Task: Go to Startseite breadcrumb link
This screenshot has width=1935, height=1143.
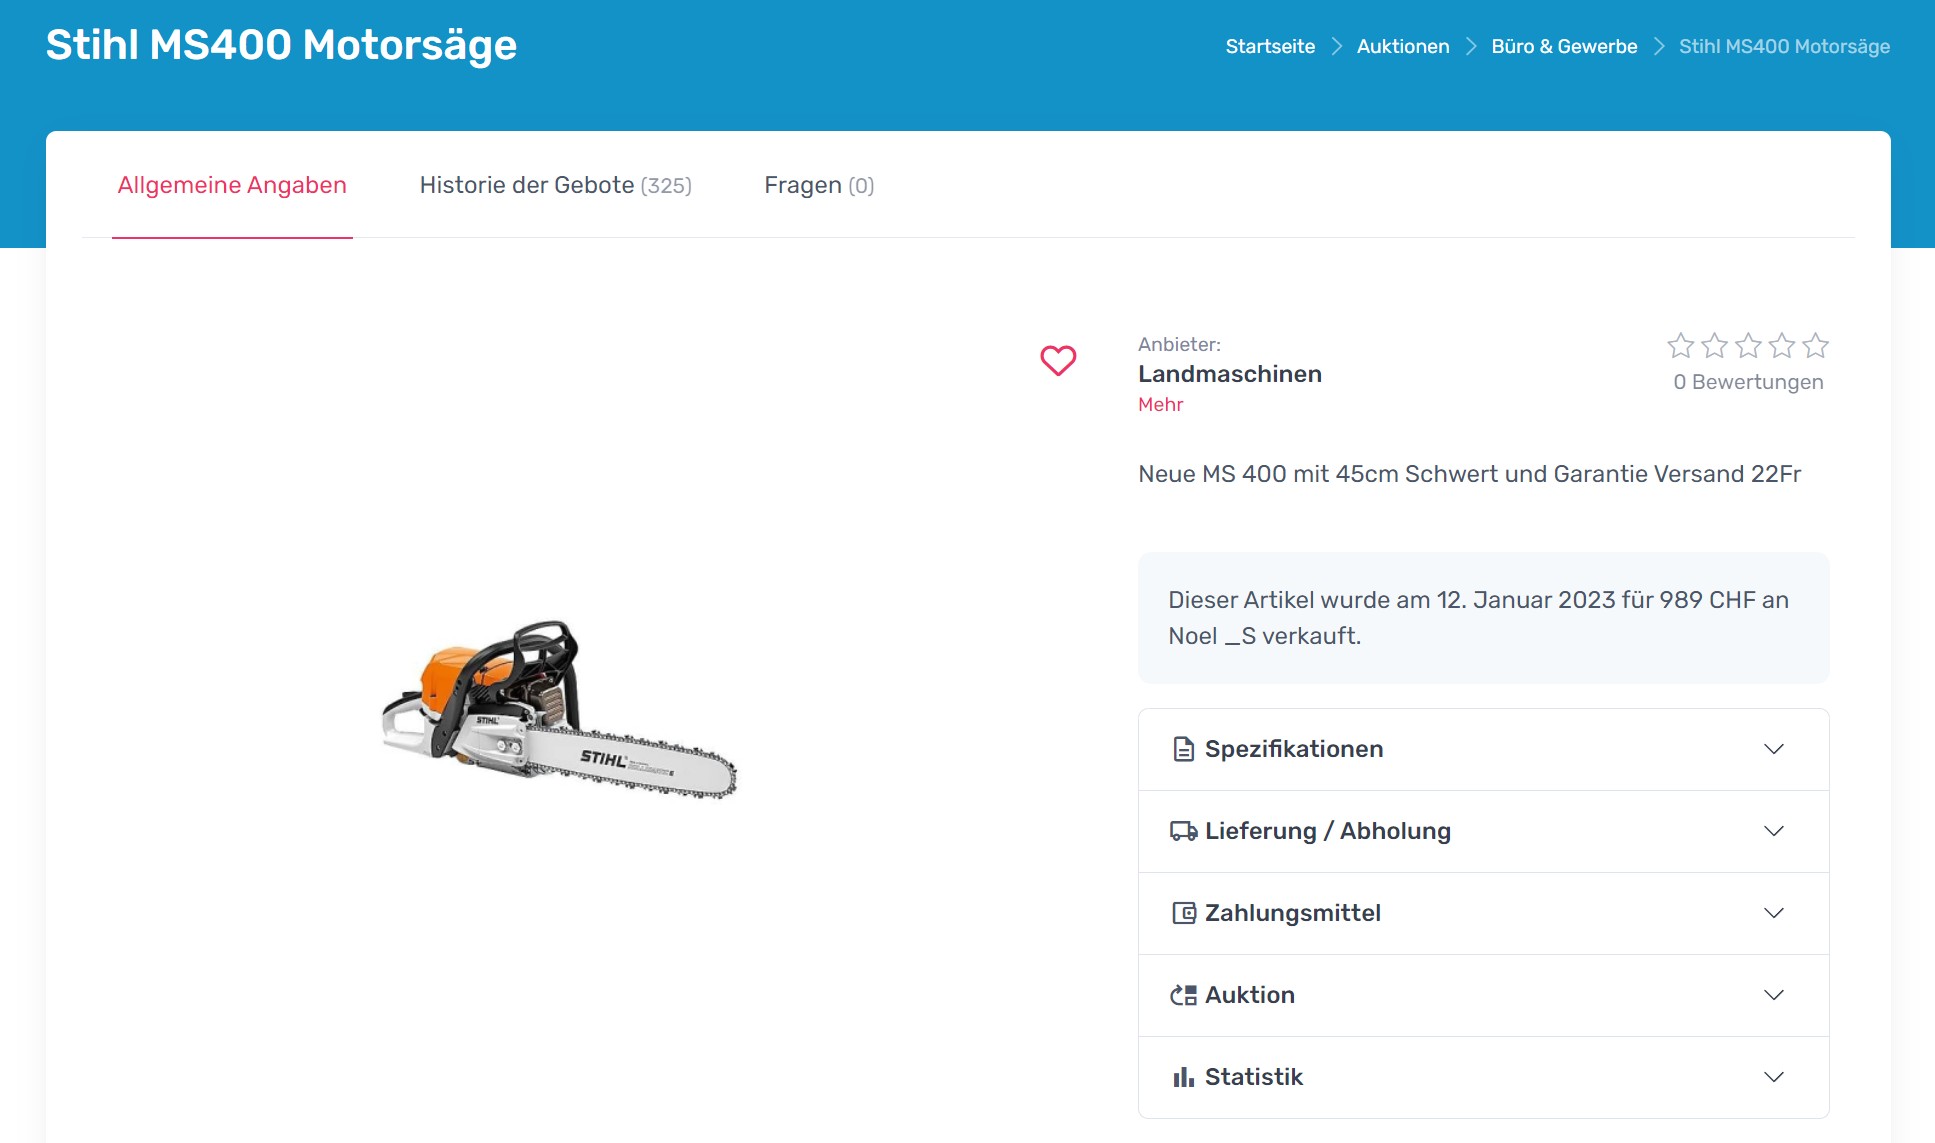Action: [x=1270, y=46]
